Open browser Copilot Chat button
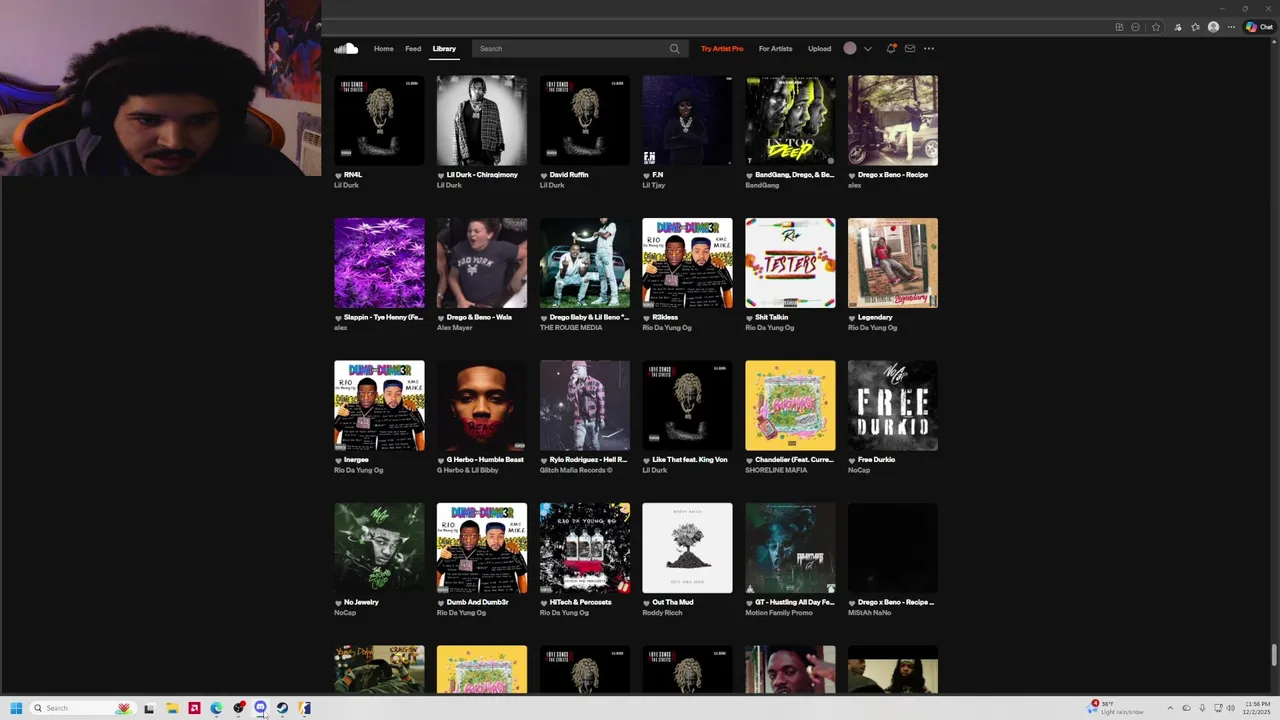This screenshot has height=720, width=1280. pos(1258,27)
